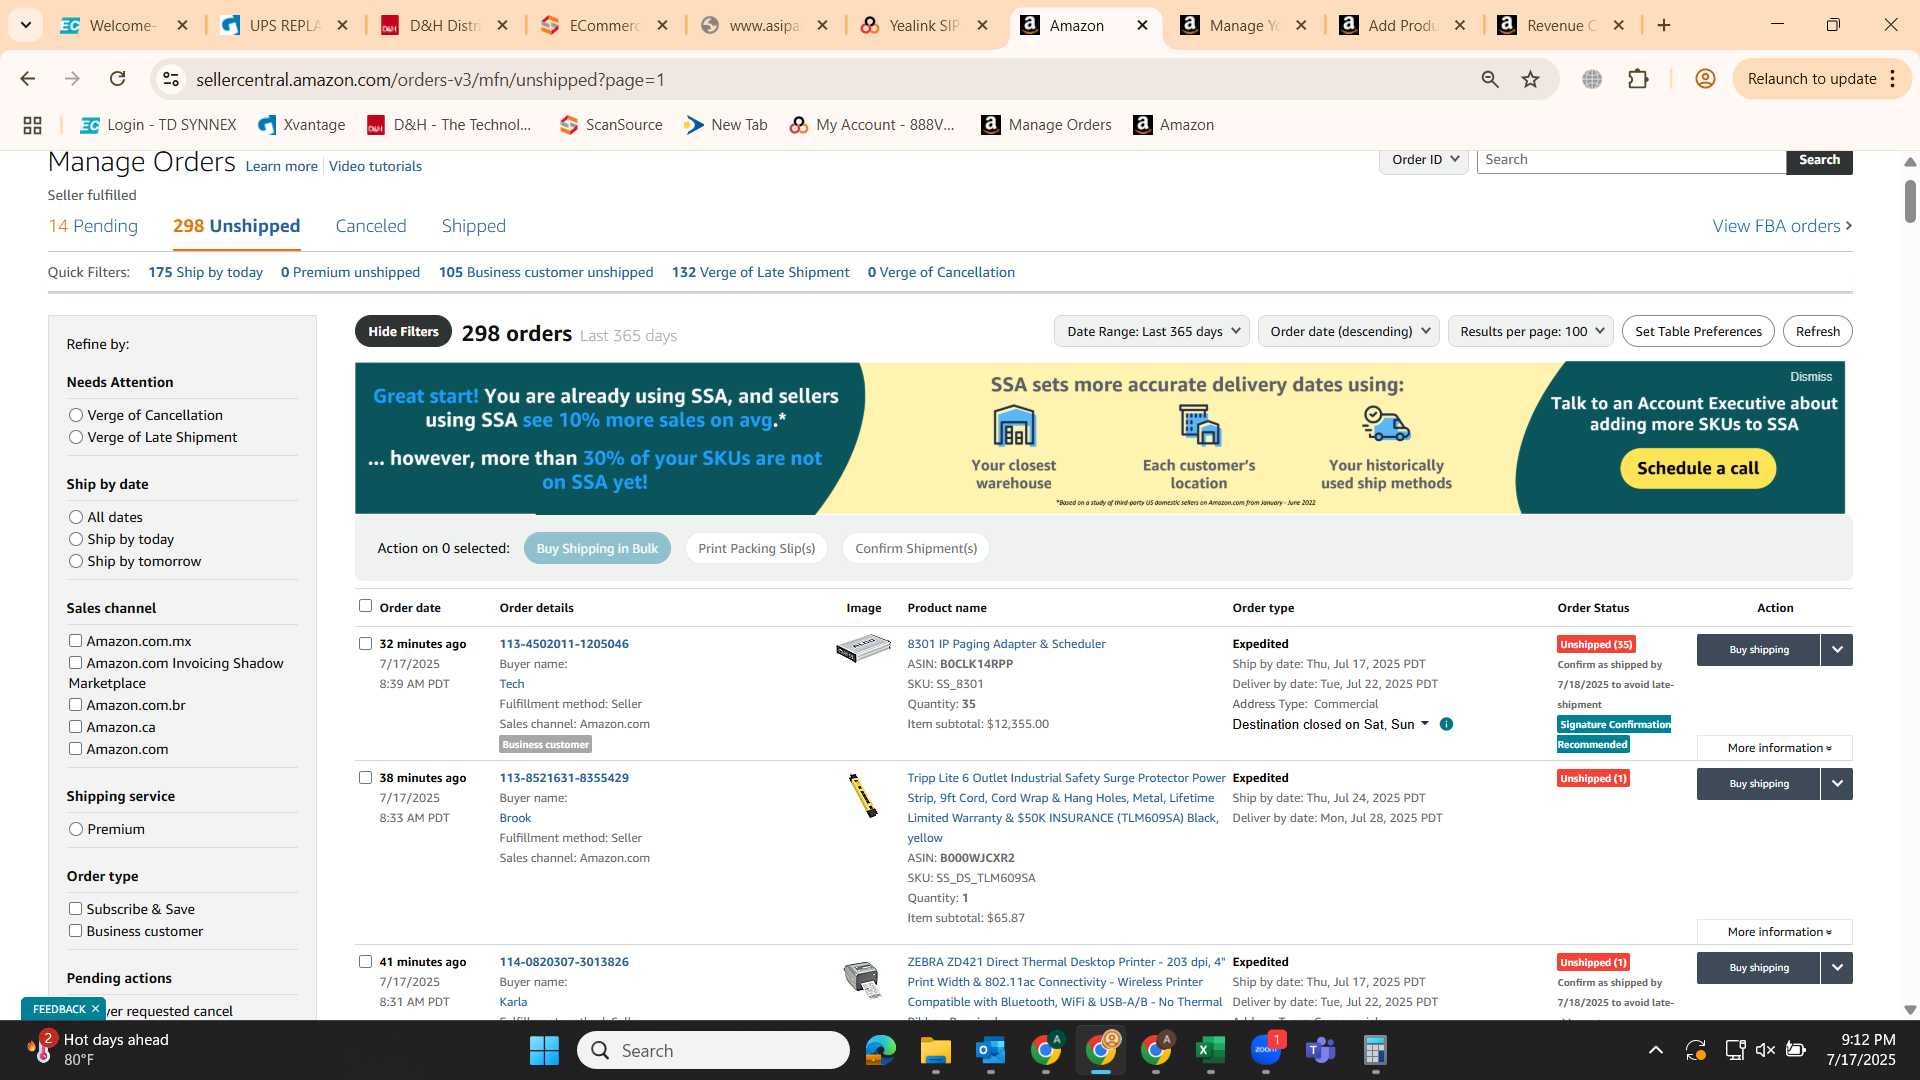Bookmark this page with the star icon
The width and height of the screenshot is (1920, 1080).
click(1530, 79)
